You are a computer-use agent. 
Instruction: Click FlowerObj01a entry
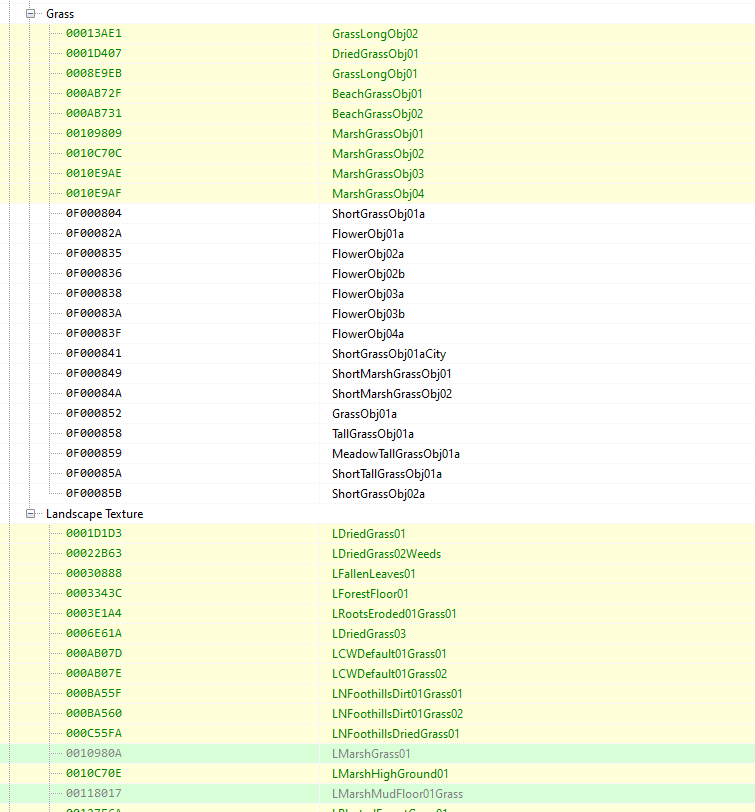click(368, 234)
